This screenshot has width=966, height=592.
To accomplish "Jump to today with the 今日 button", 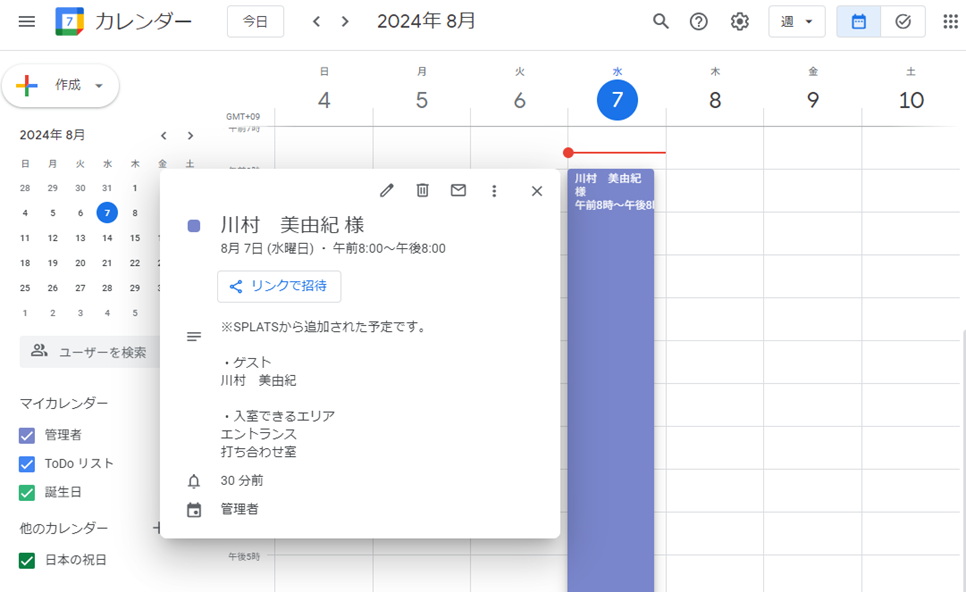I will pyautogui.click(x=255, y=20).
